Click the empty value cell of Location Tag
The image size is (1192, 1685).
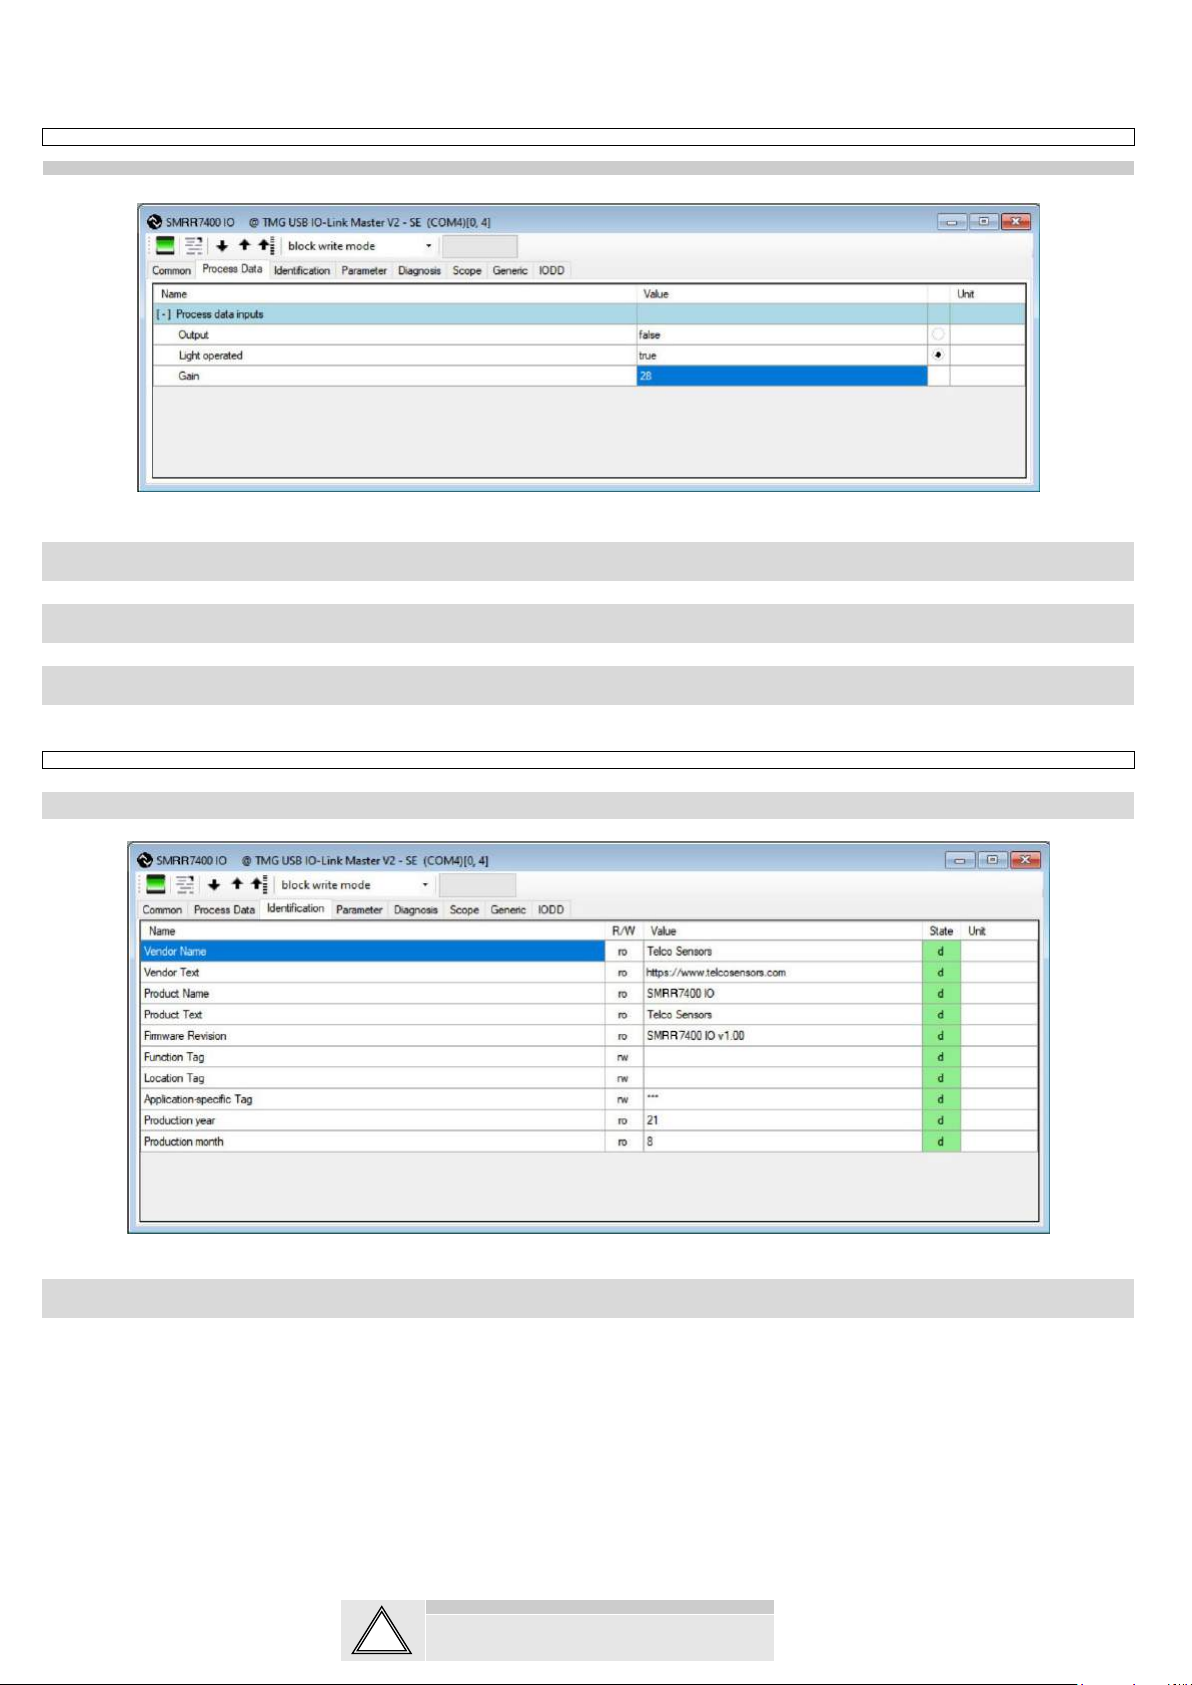(782, 1078)
